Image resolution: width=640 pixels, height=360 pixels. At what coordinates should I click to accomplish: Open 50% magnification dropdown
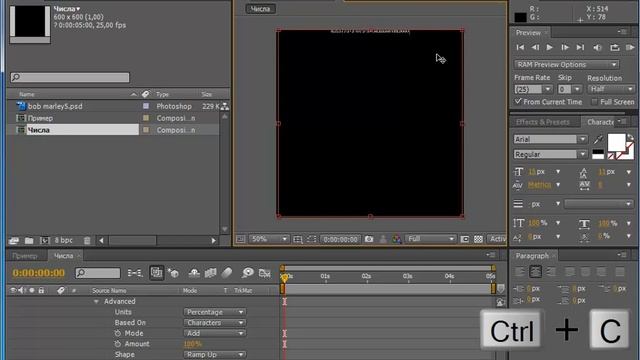pos(269,239)
